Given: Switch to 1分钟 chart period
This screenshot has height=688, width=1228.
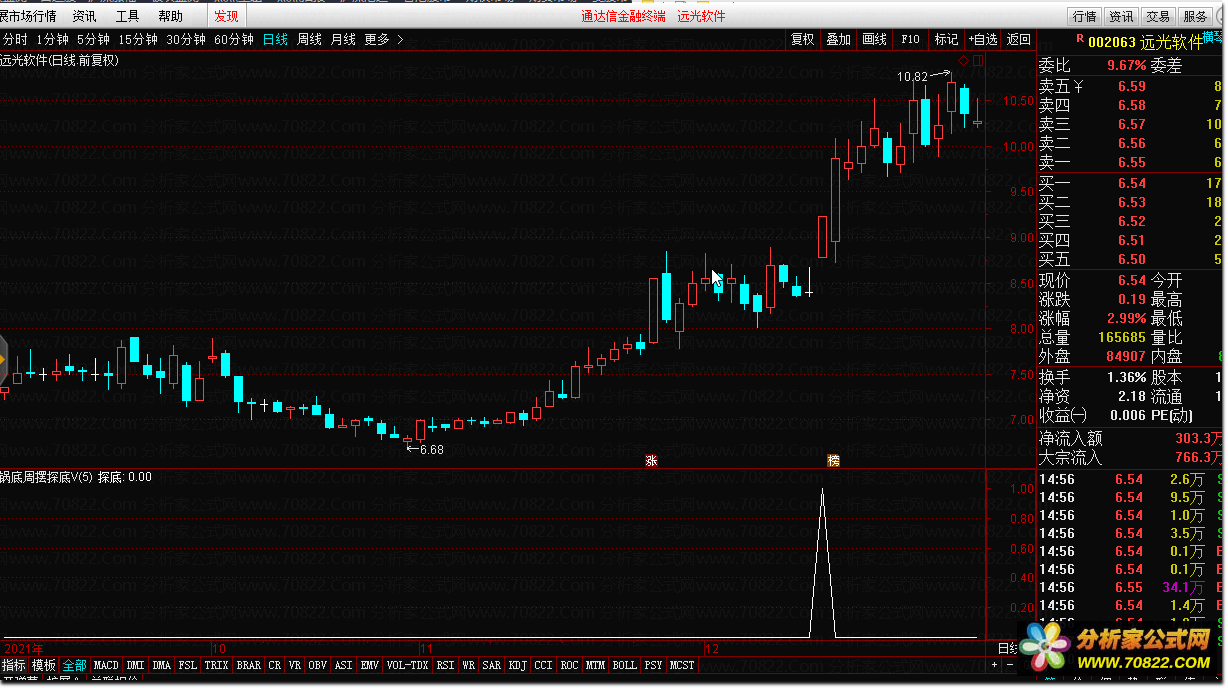Looking at the screenshot, I should [53, 40].
